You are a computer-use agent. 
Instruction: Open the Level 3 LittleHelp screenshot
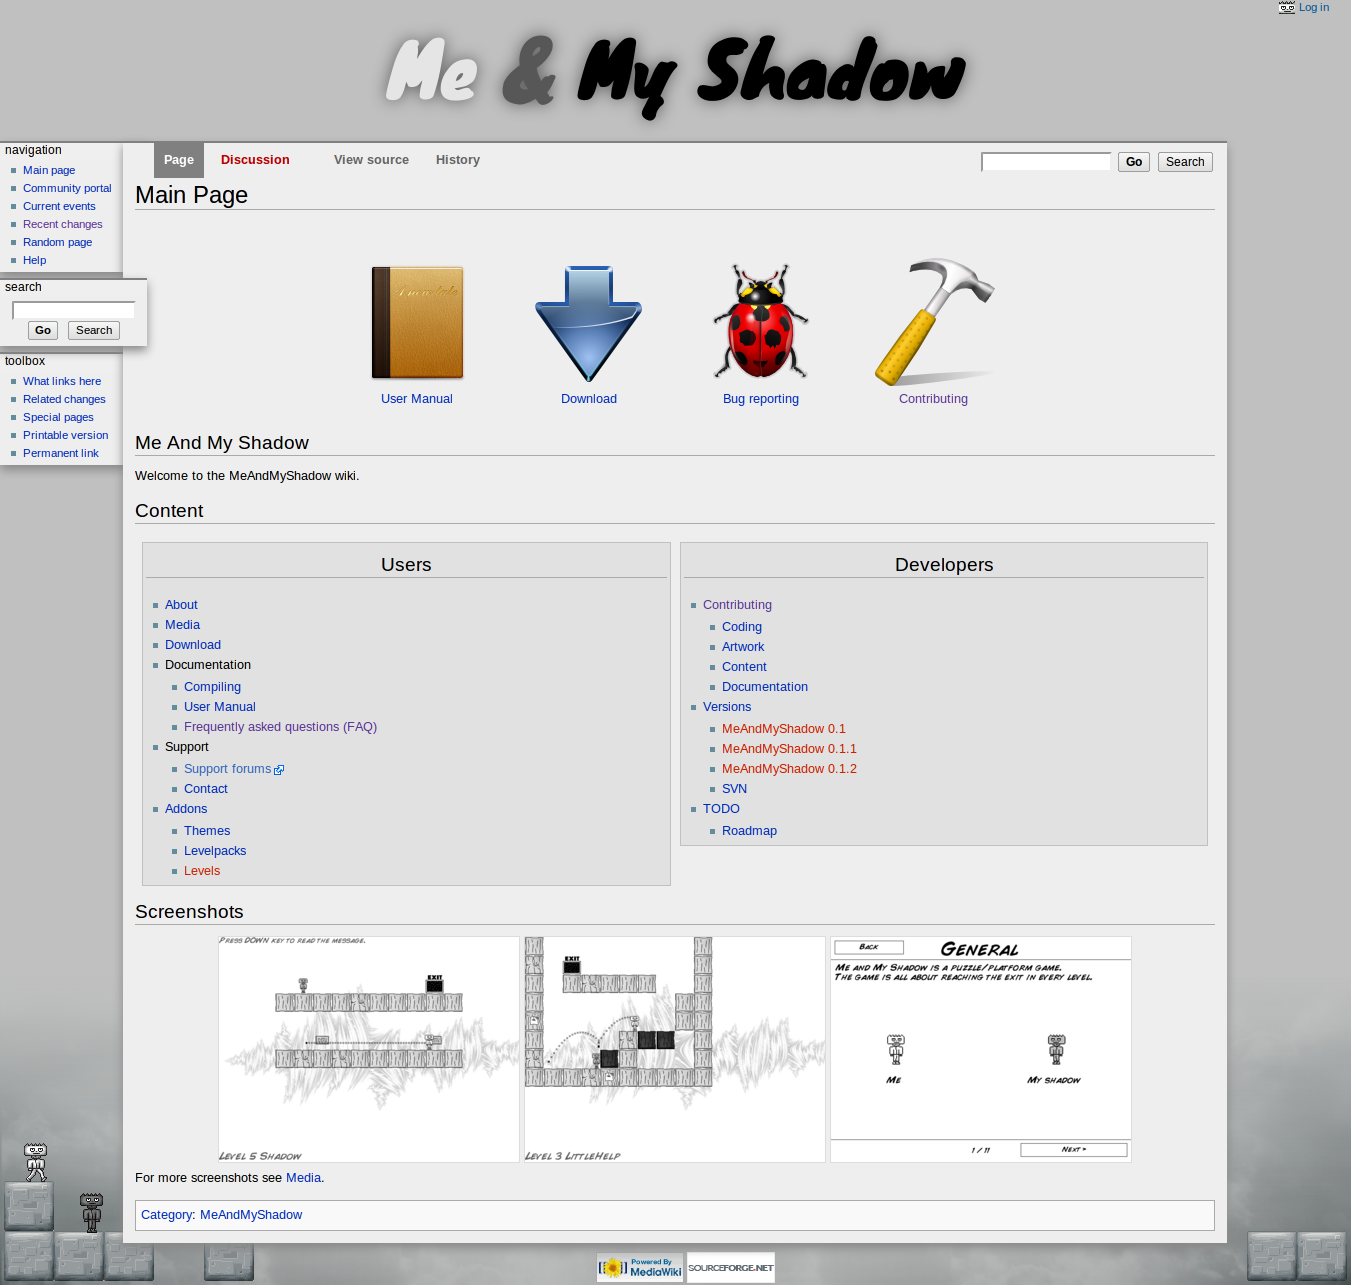(675, 1049)
